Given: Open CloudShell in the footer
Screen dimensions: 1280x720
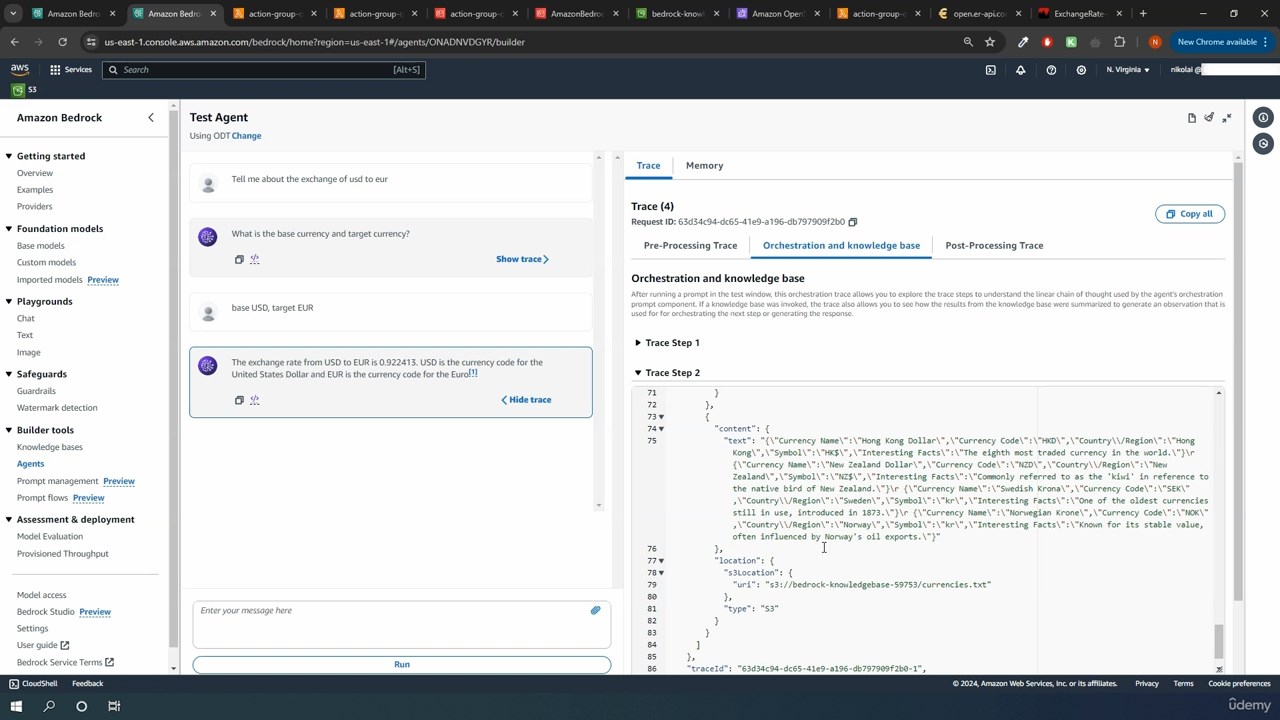Looking at the screenshot, I should tap(33, 684).
